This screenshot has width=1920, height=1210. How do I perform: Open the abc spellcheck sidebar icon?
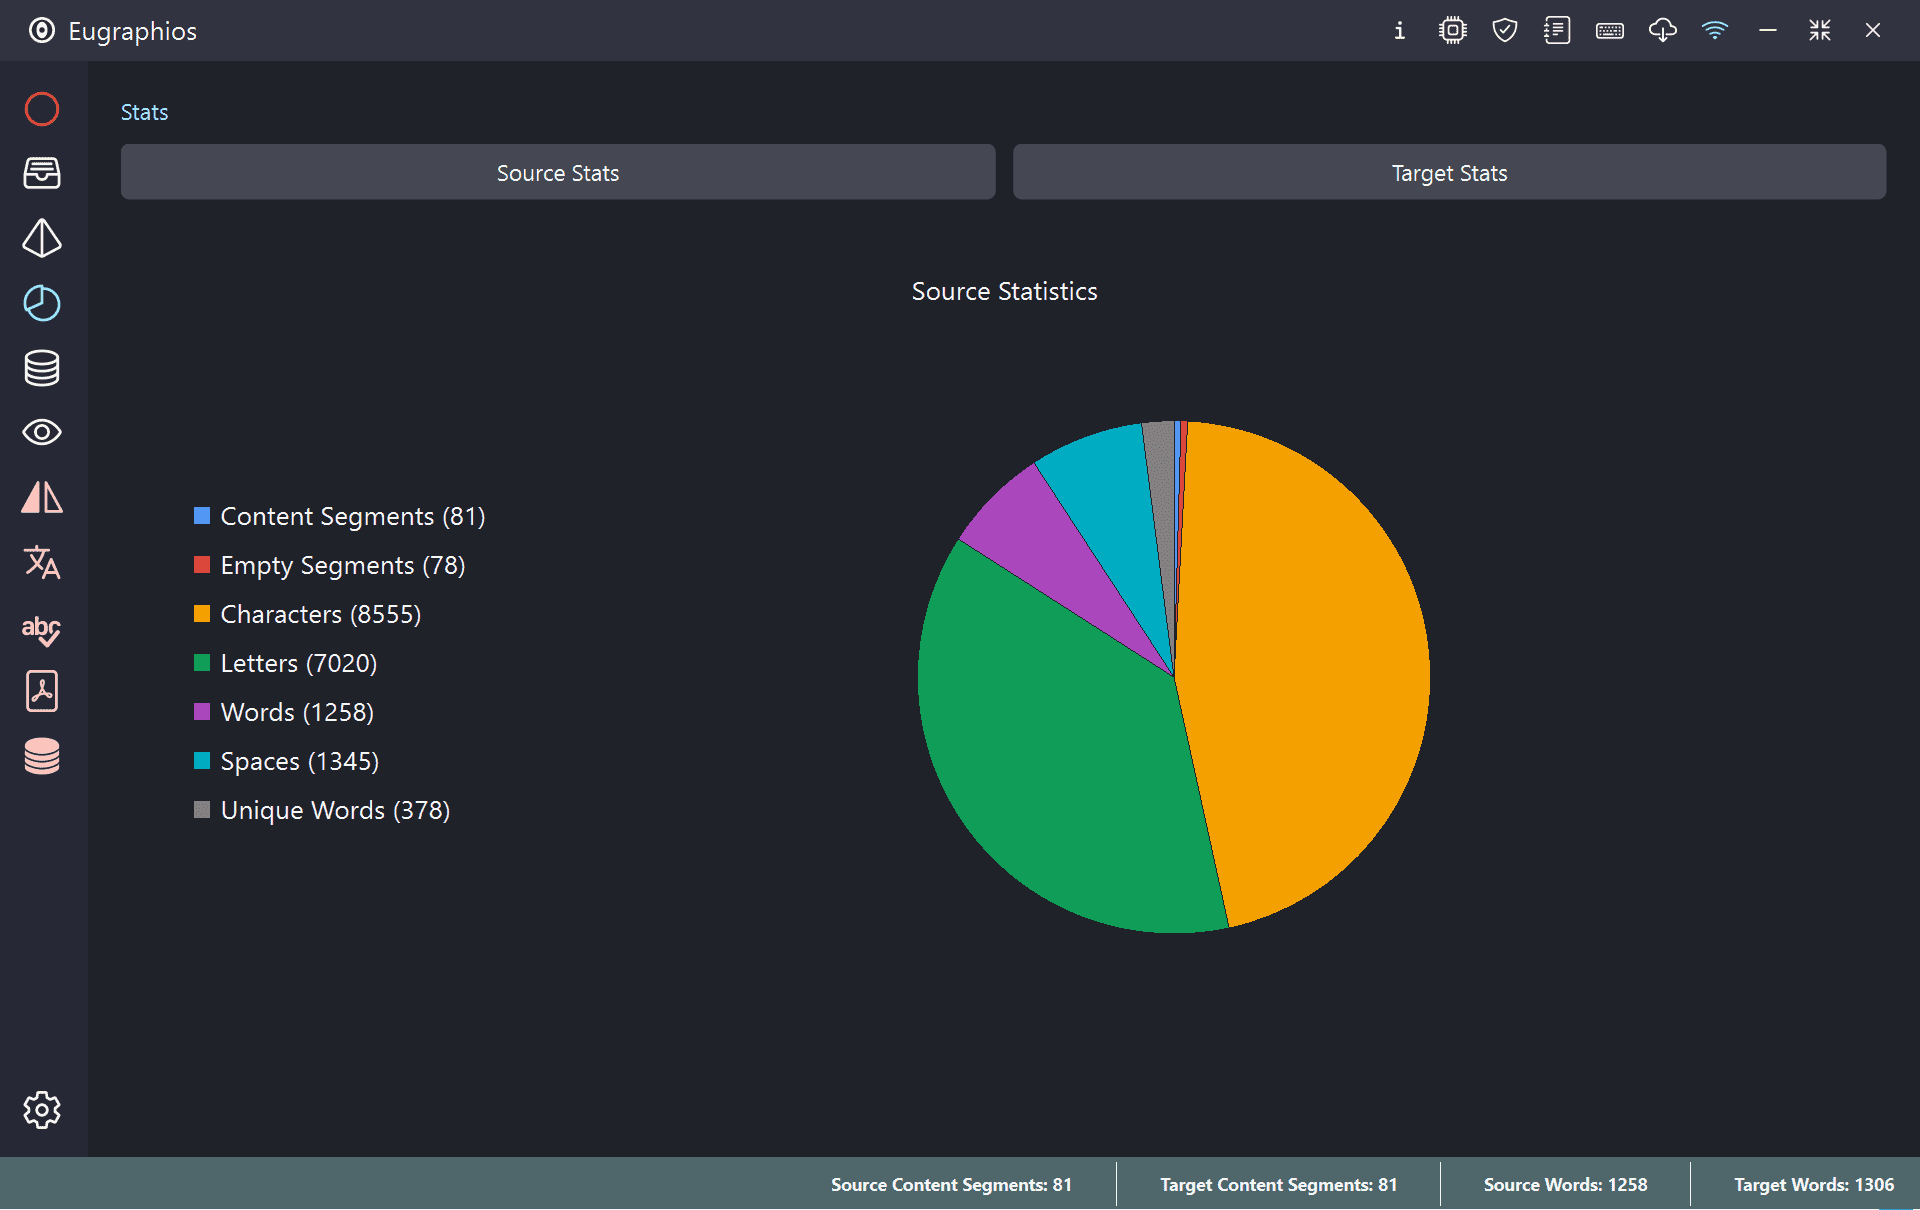[x=42, y=629]
